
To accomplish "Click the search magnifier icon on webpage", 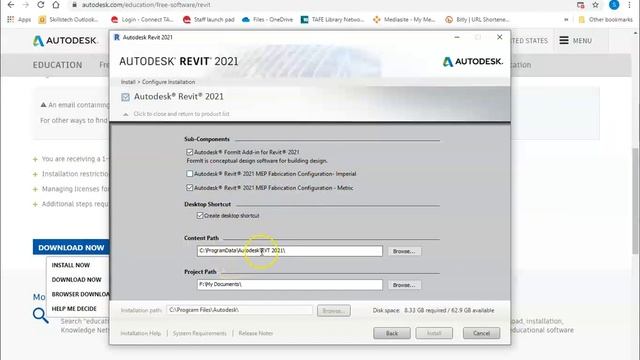I will pyautogui.click(x=40, y=315).
